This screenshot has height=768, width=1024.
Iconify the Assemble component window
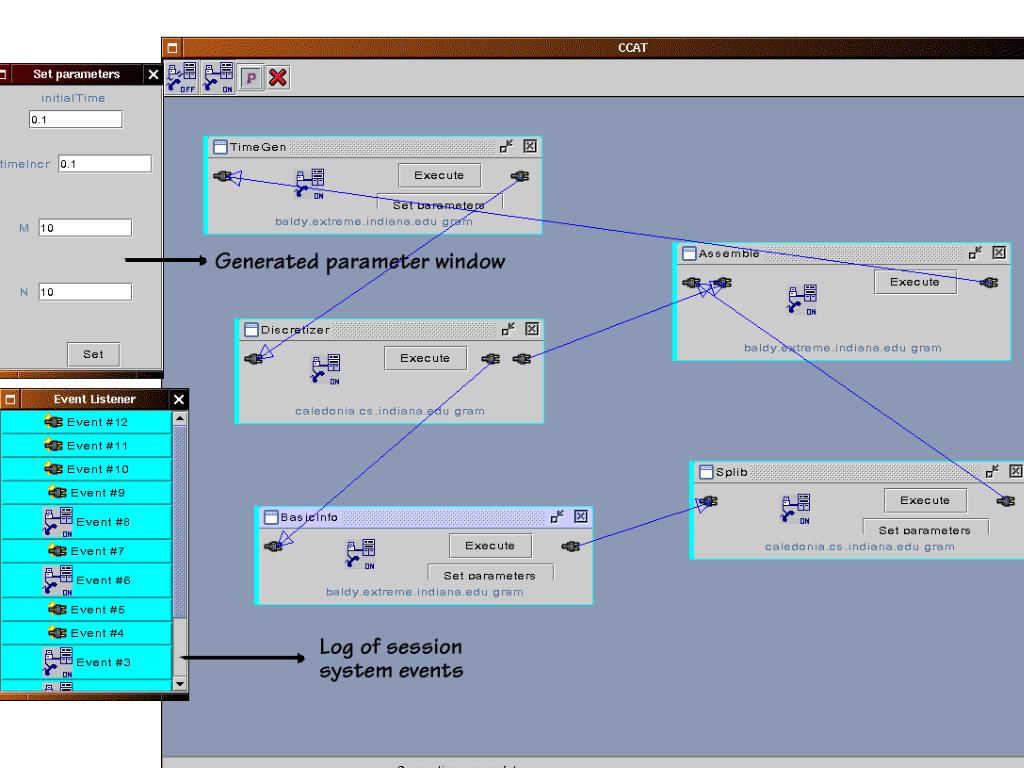tap(975, 253)
